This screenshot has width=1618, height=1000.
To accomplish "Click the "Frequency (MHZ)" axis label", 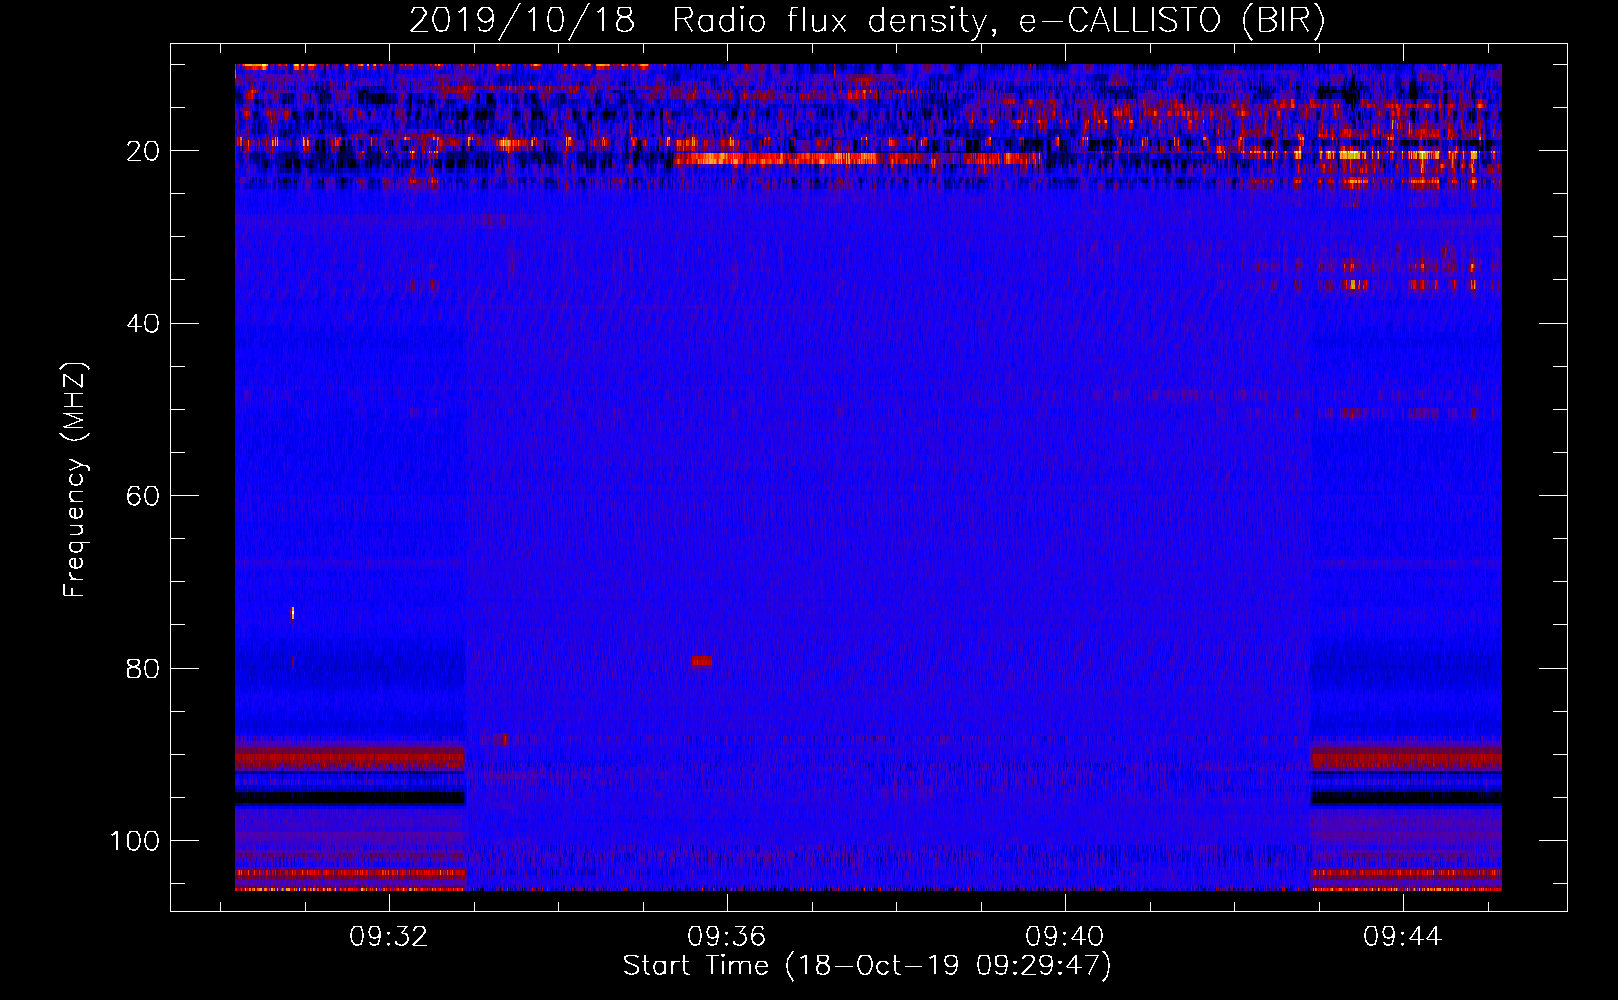I will click(x=75, y=480).
